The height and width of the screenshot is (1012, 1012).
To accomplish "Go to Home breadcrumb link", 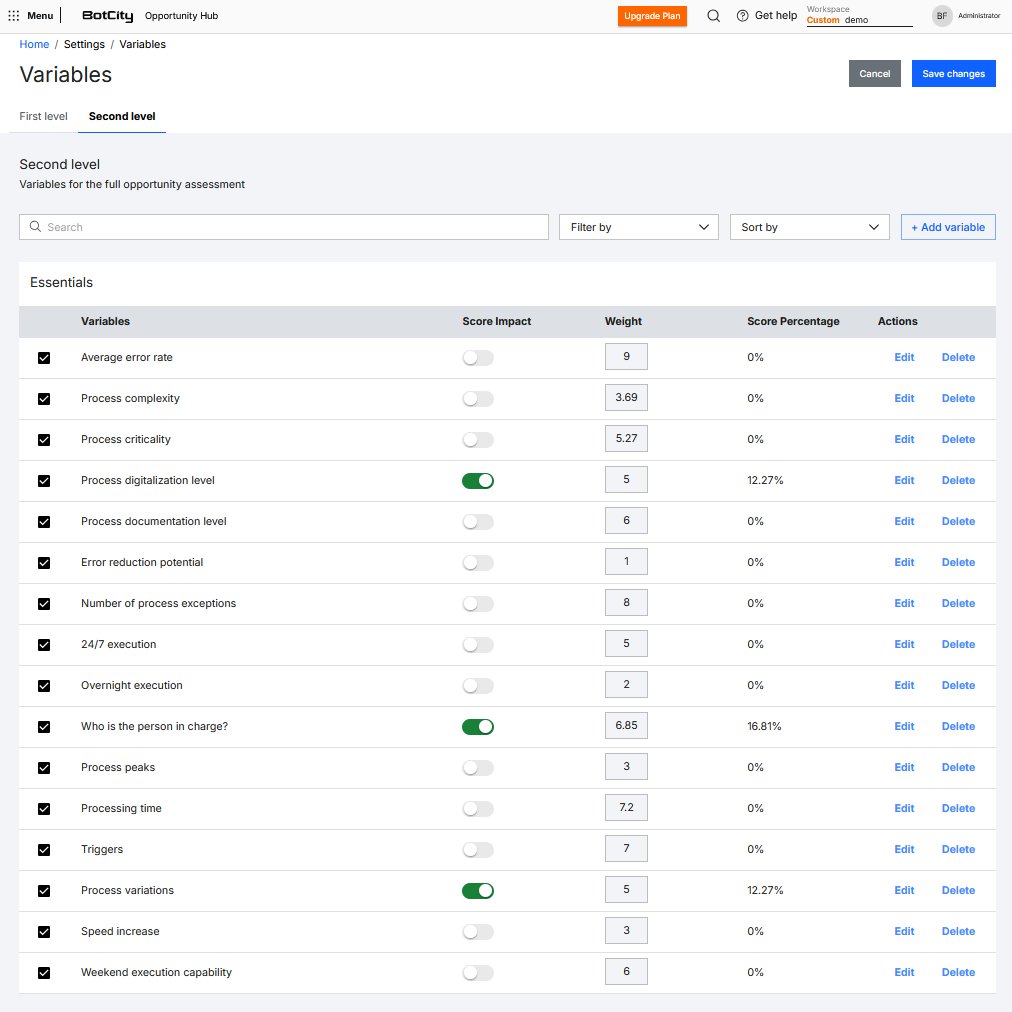I will [34, 44].
